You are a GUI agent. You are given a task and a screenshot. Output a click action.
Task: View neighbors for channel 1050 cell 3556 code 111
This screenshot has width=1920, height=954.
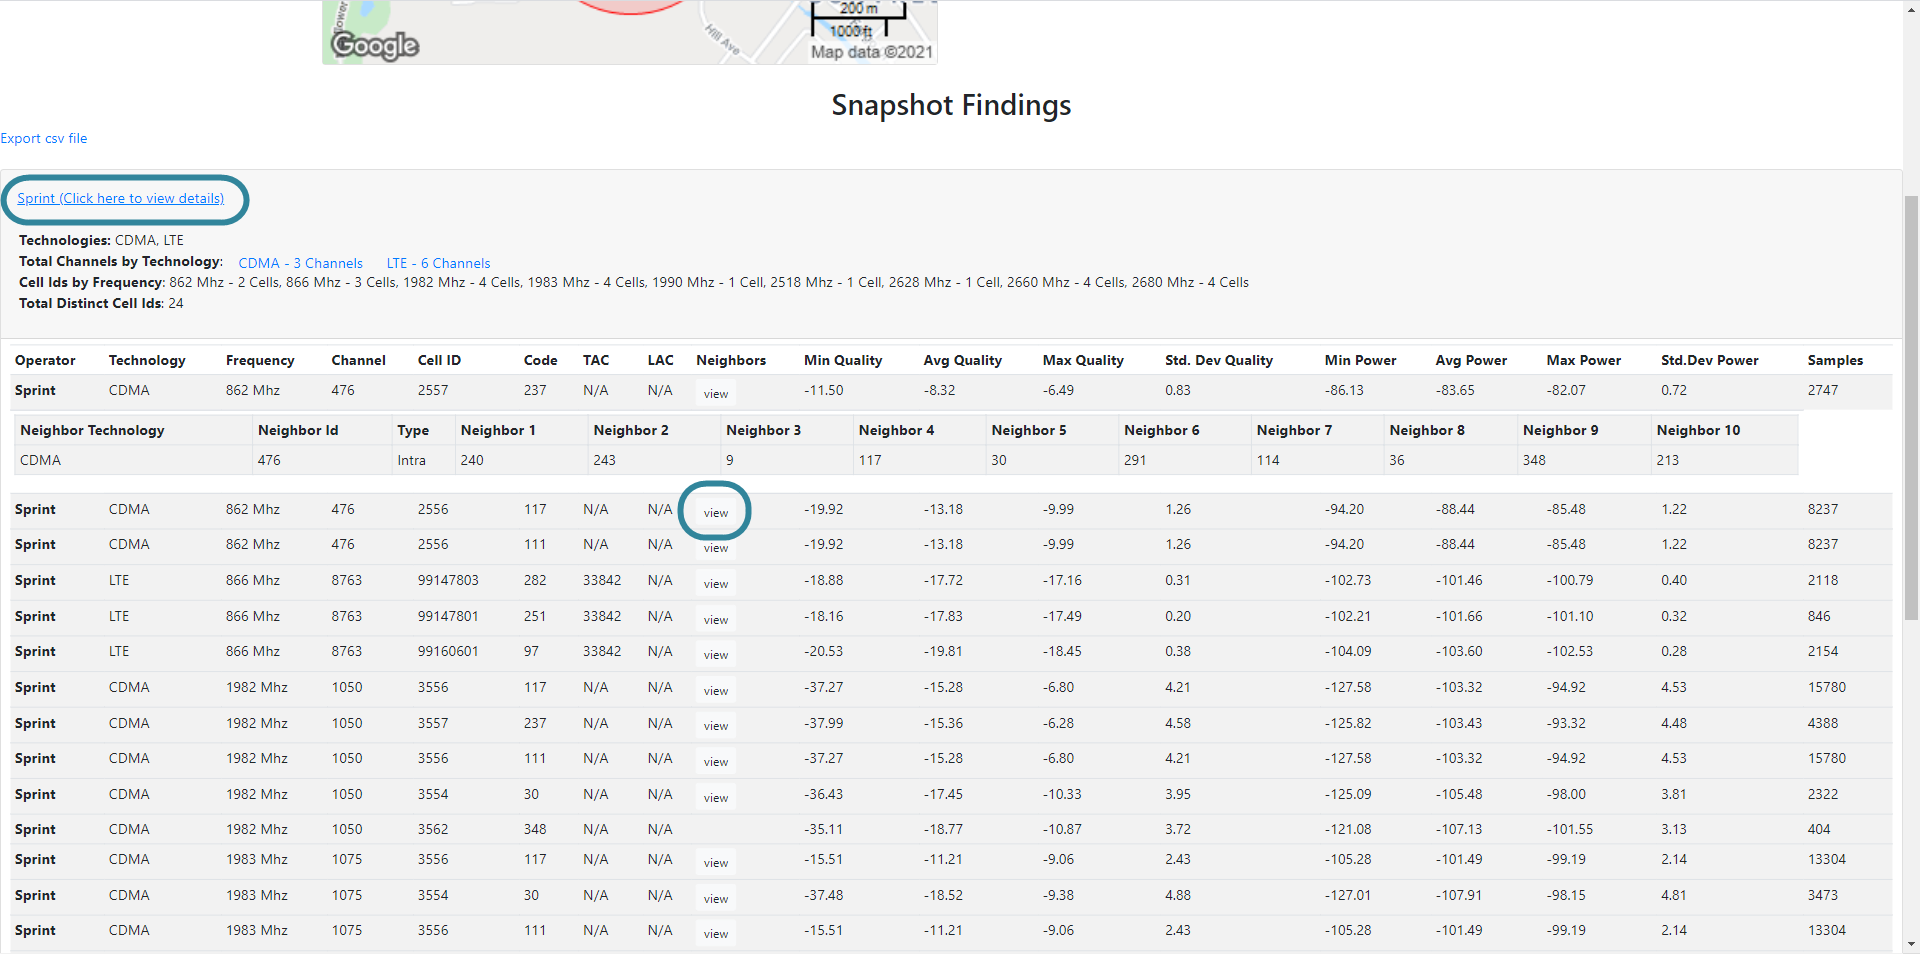715,762
